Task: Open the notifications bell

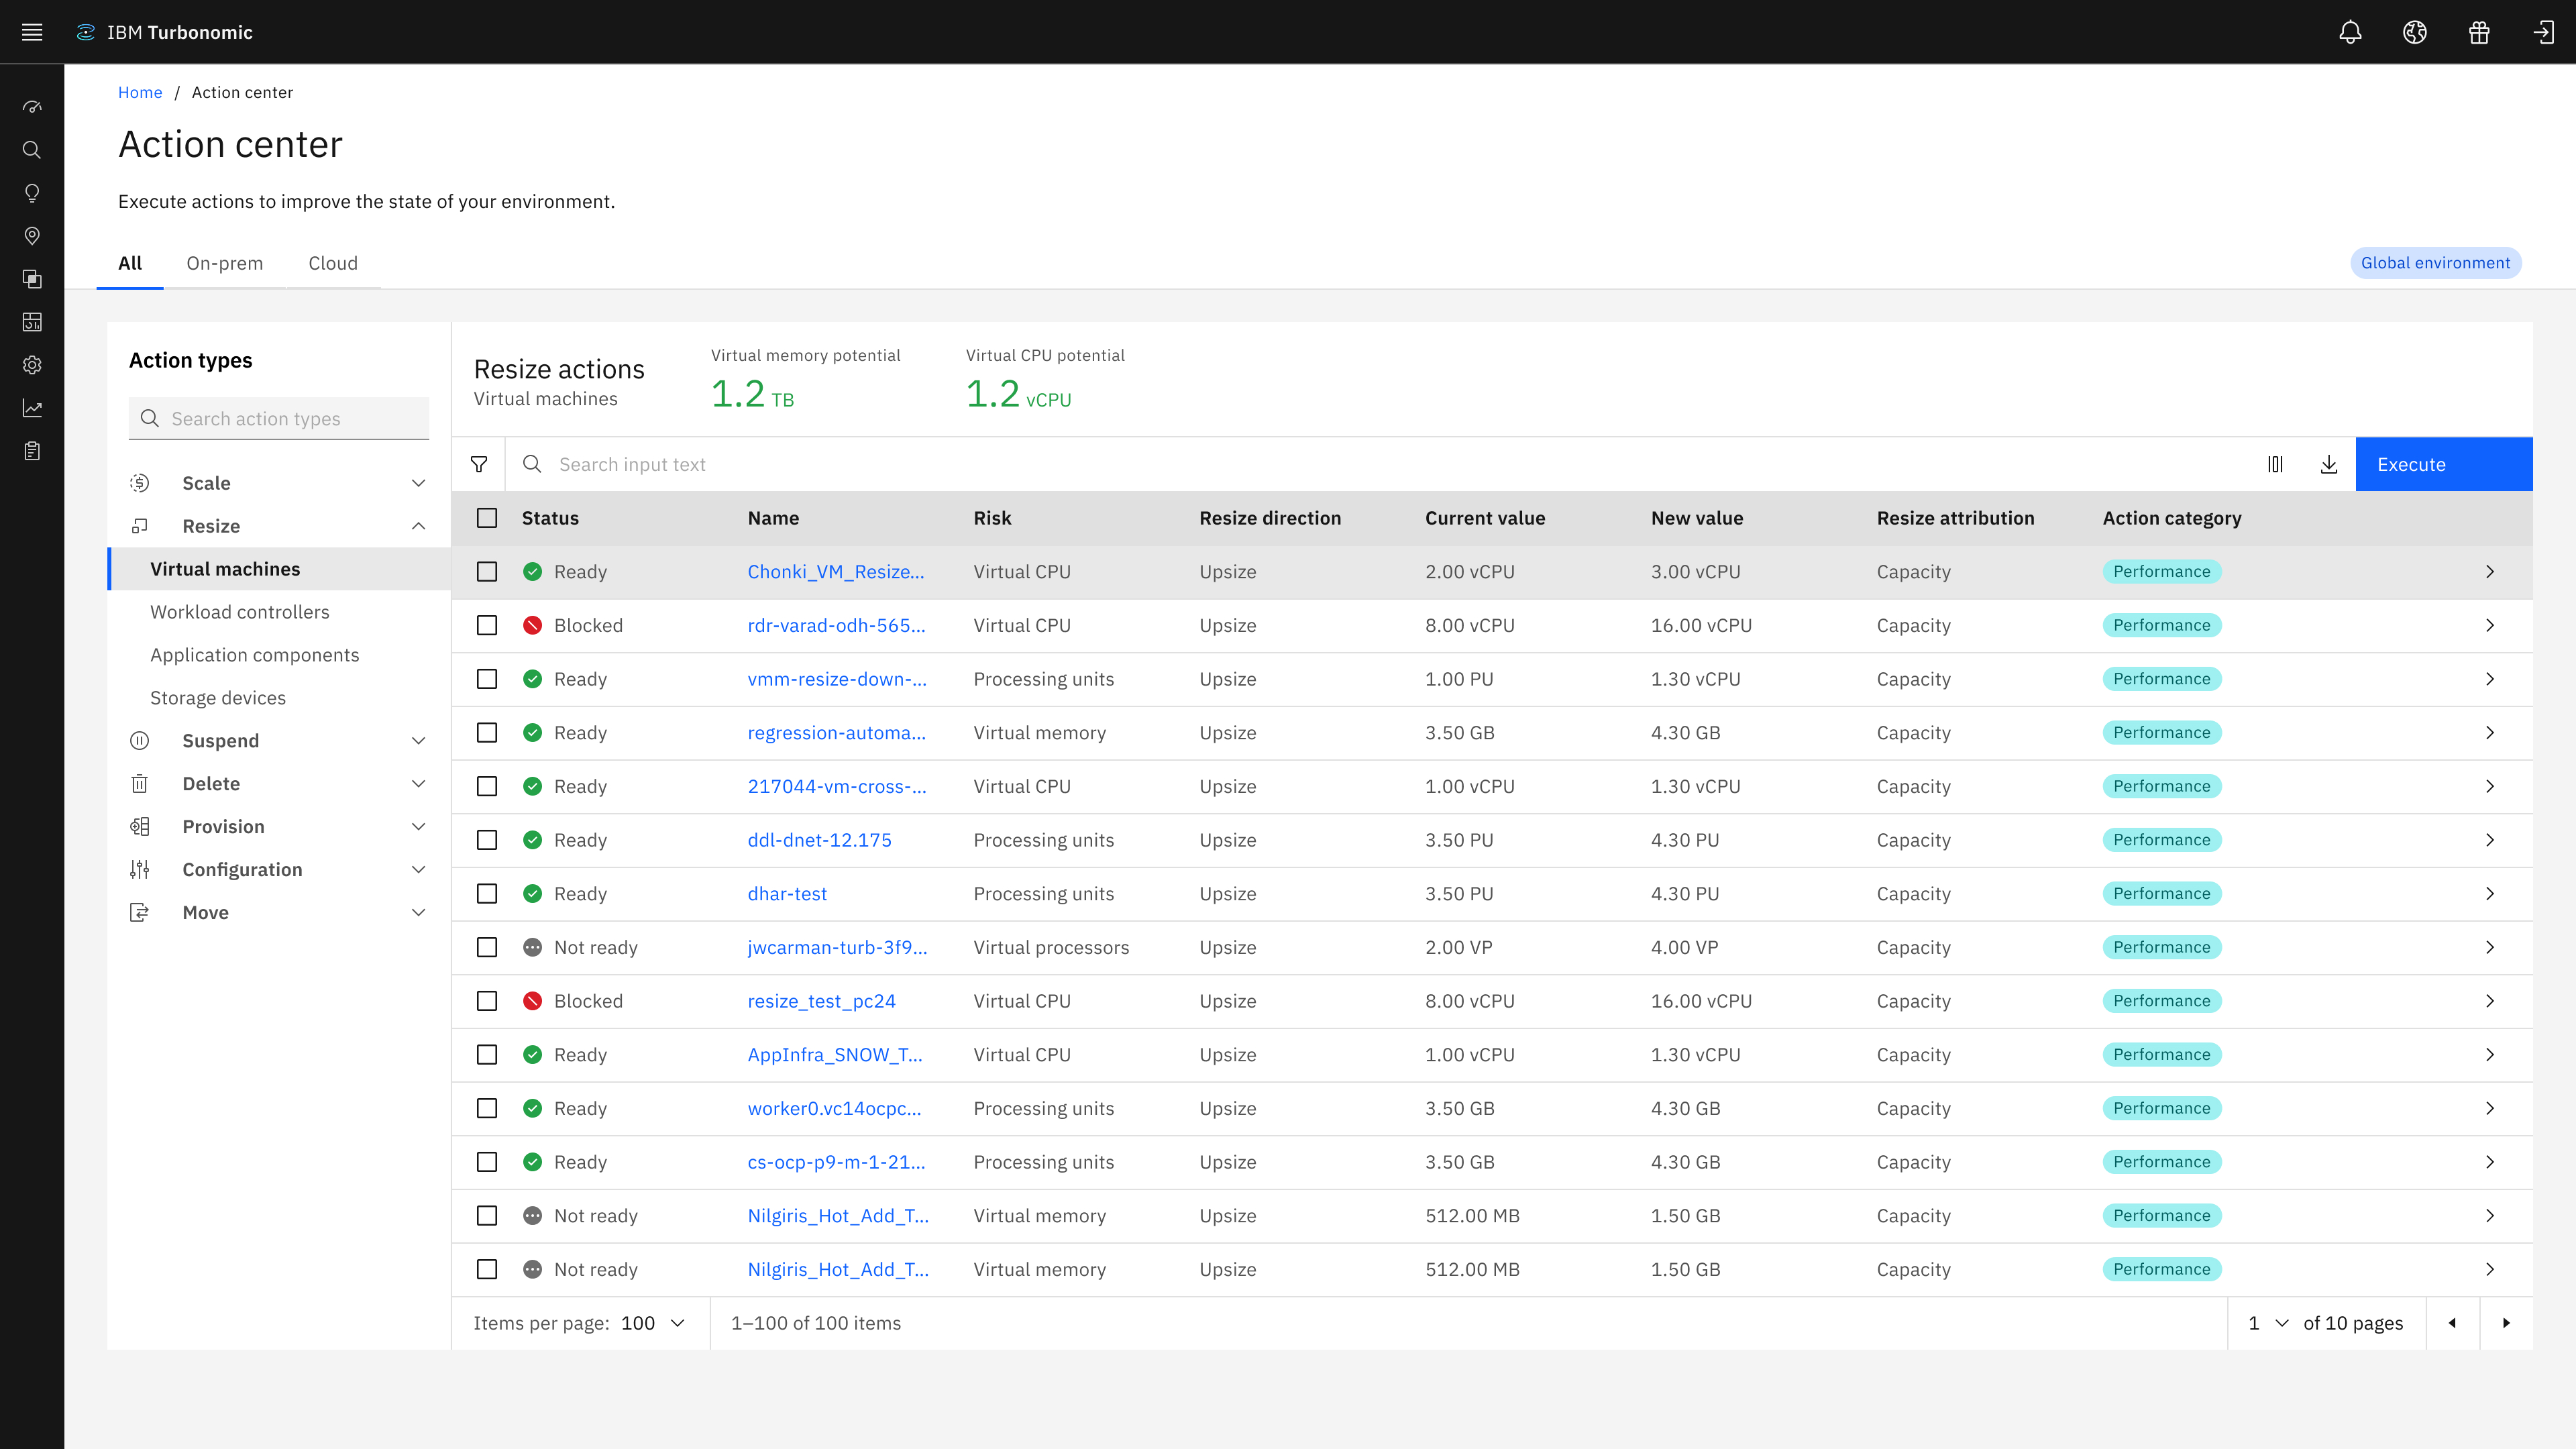Action: click(2350, 32)
